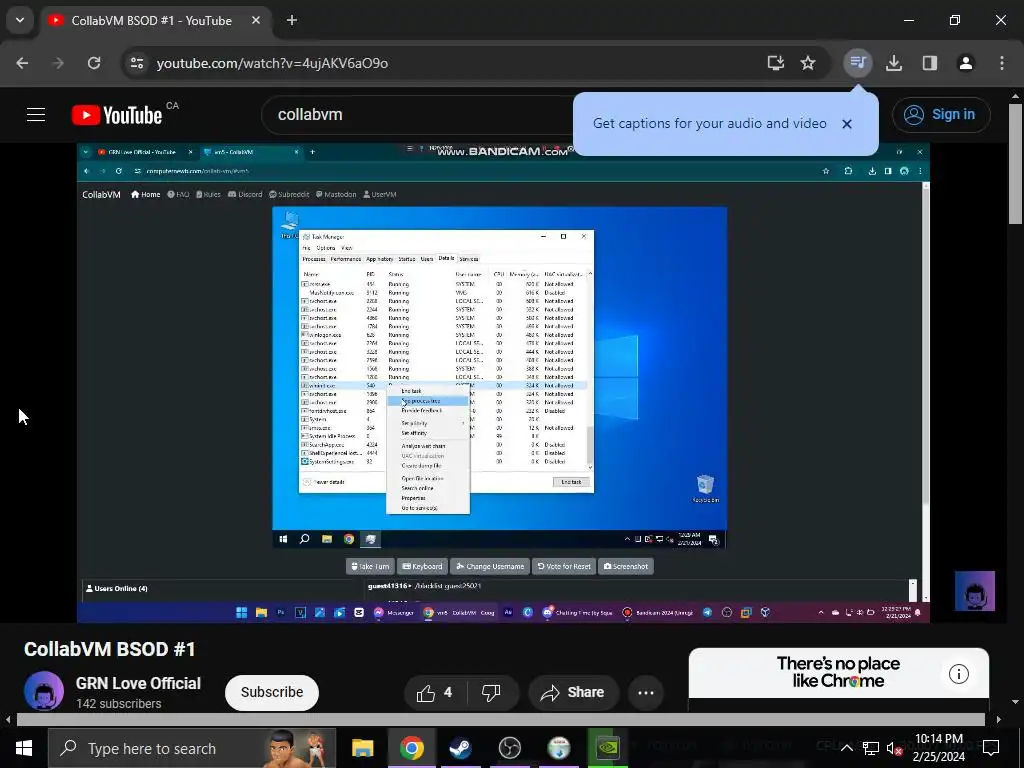The image size is (1024, 768).
Task: Select the CollabVM BSOD #1 - YouTube tab
Action: [x=151, y=21]
